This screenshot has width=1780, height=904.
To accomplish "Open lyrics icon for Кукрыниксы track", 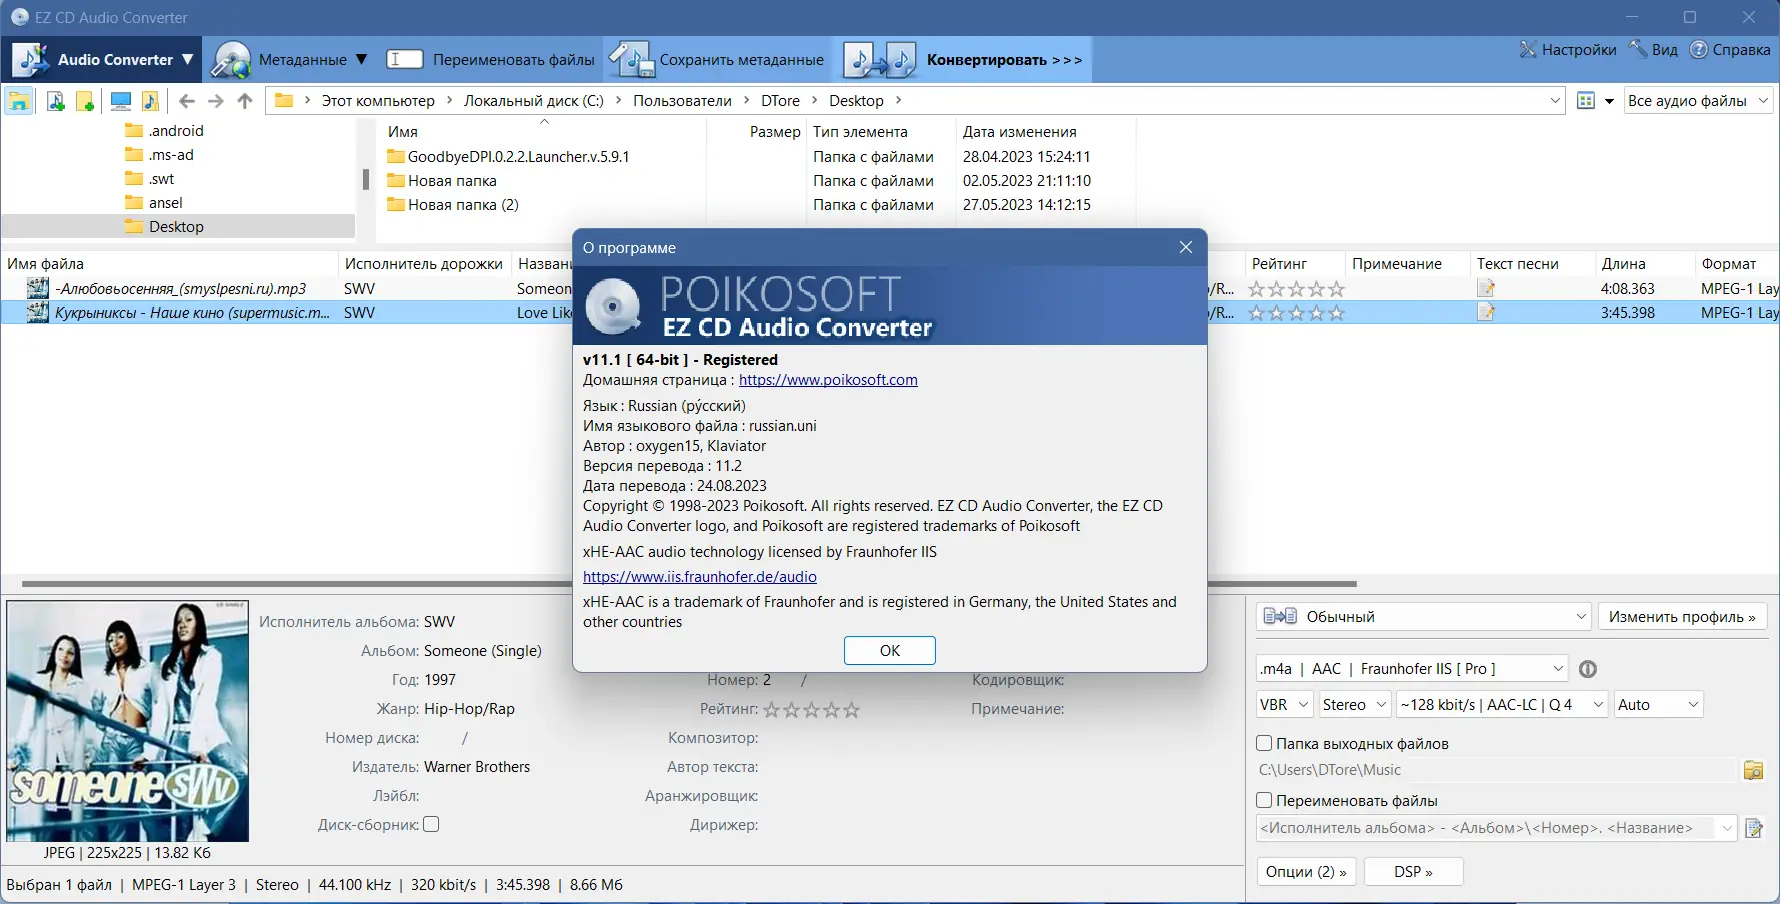I will click(1486, 313).
